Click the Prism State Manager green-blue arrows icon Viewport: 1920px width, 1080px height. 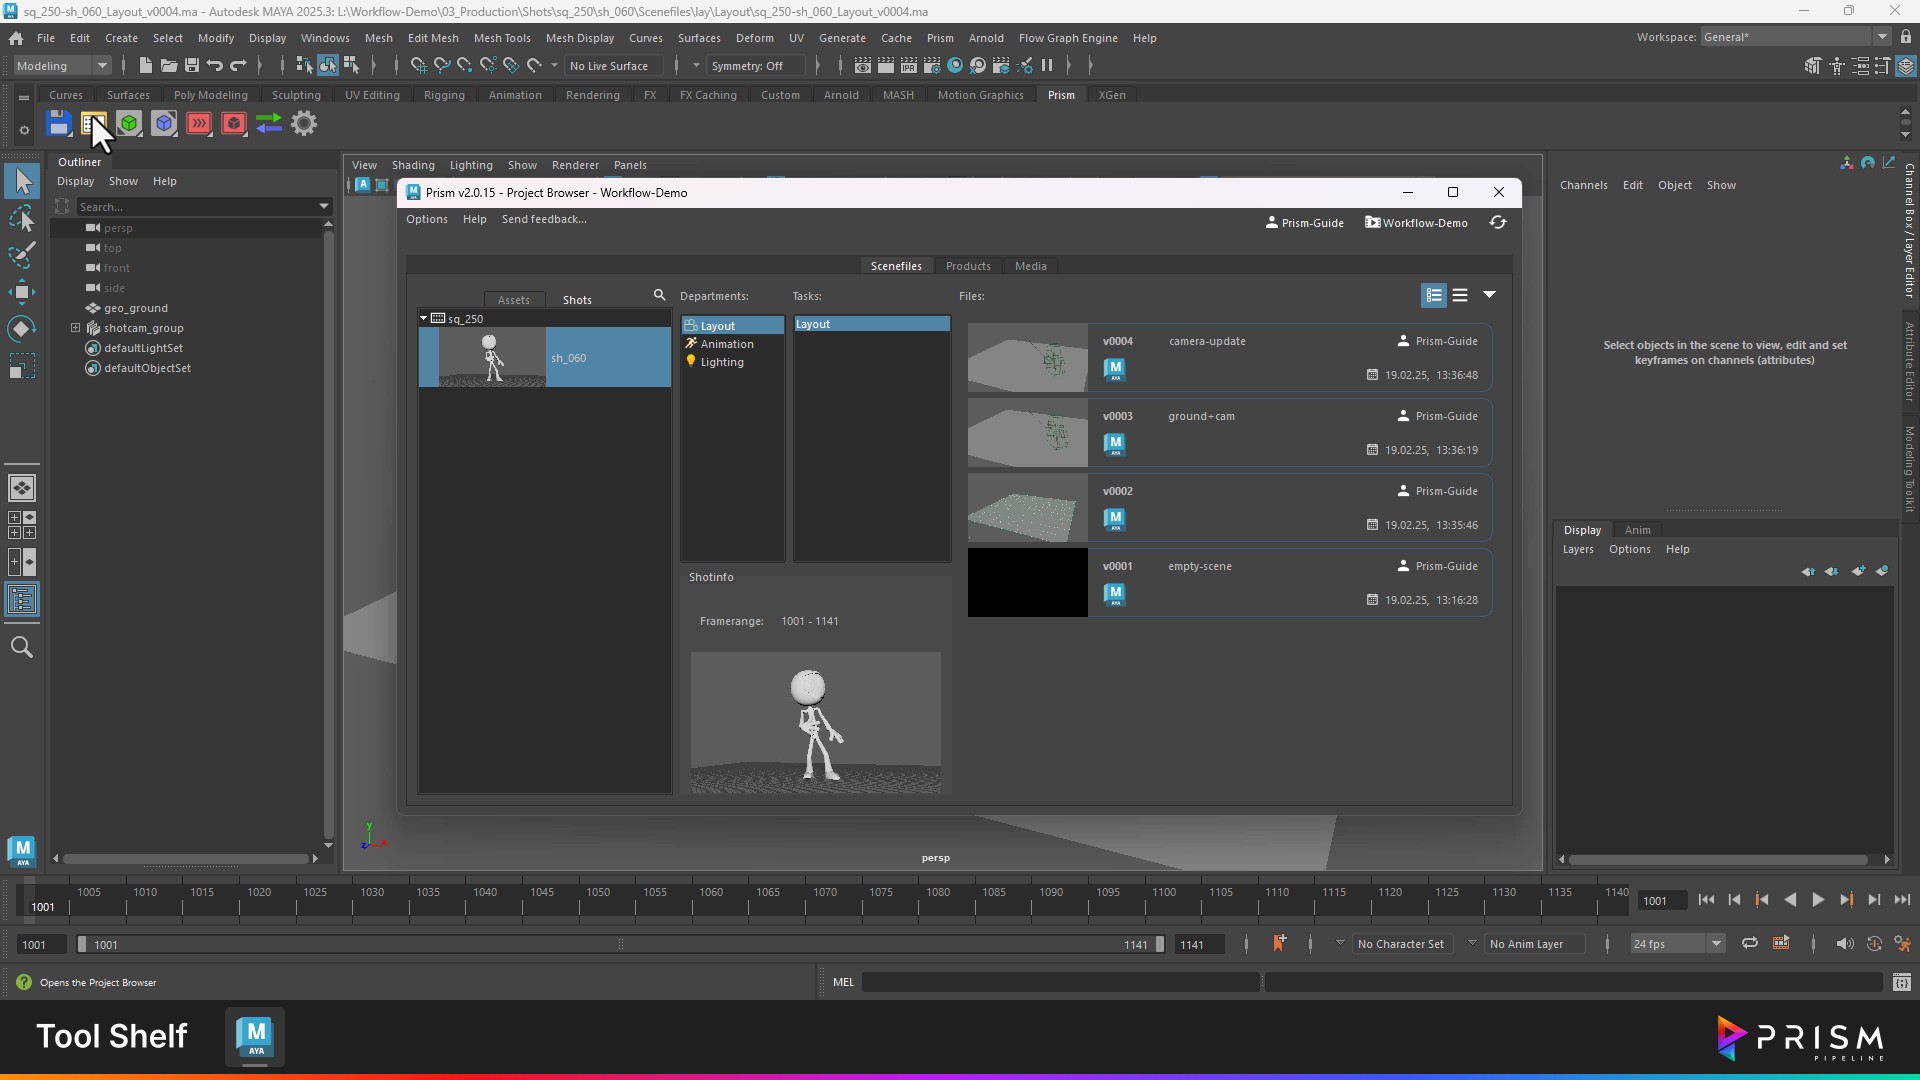[268, 124]
